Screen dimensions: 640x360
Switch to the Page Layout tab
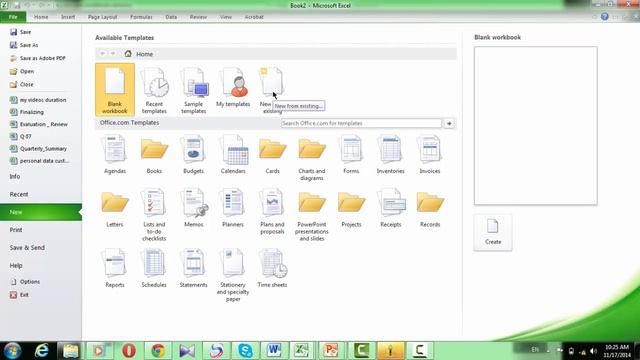click(102, 17)
